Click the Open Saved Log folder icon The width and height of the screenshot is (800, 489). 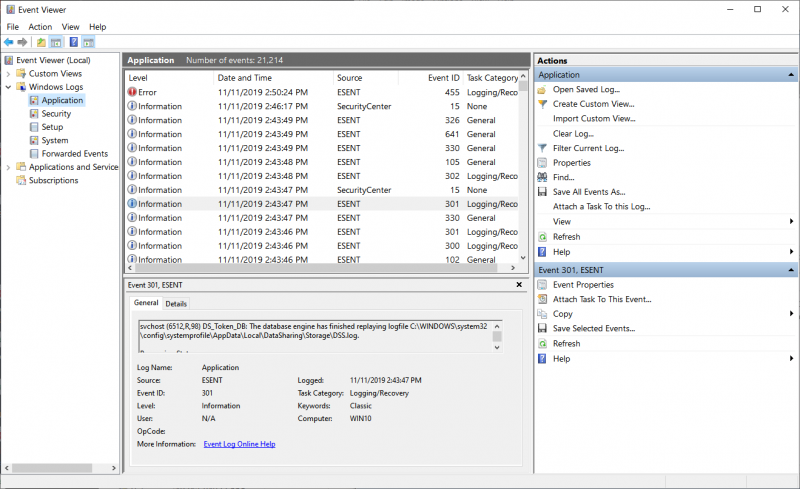[x=542, y=90]
